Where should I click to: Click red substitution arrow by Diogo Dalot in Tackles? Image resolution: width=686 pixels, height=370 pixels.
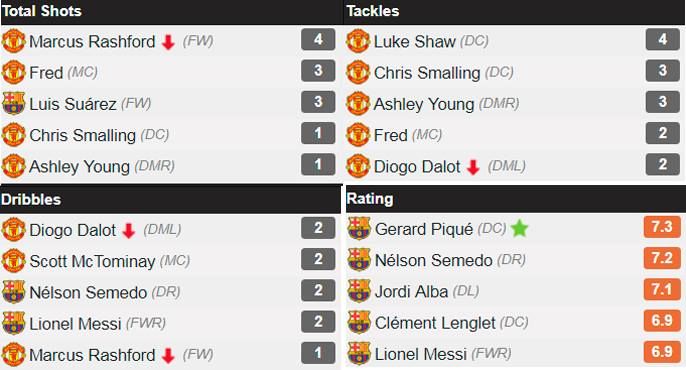point(473,167)
